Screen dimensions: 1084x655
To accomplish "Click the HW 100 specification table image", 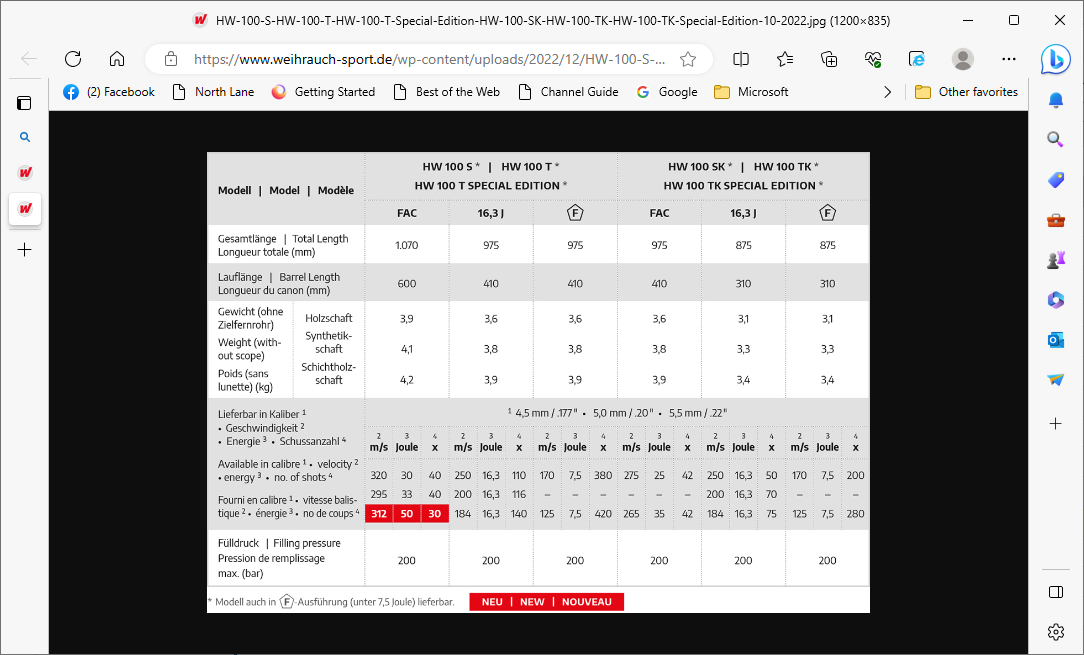I will (539, 382).
